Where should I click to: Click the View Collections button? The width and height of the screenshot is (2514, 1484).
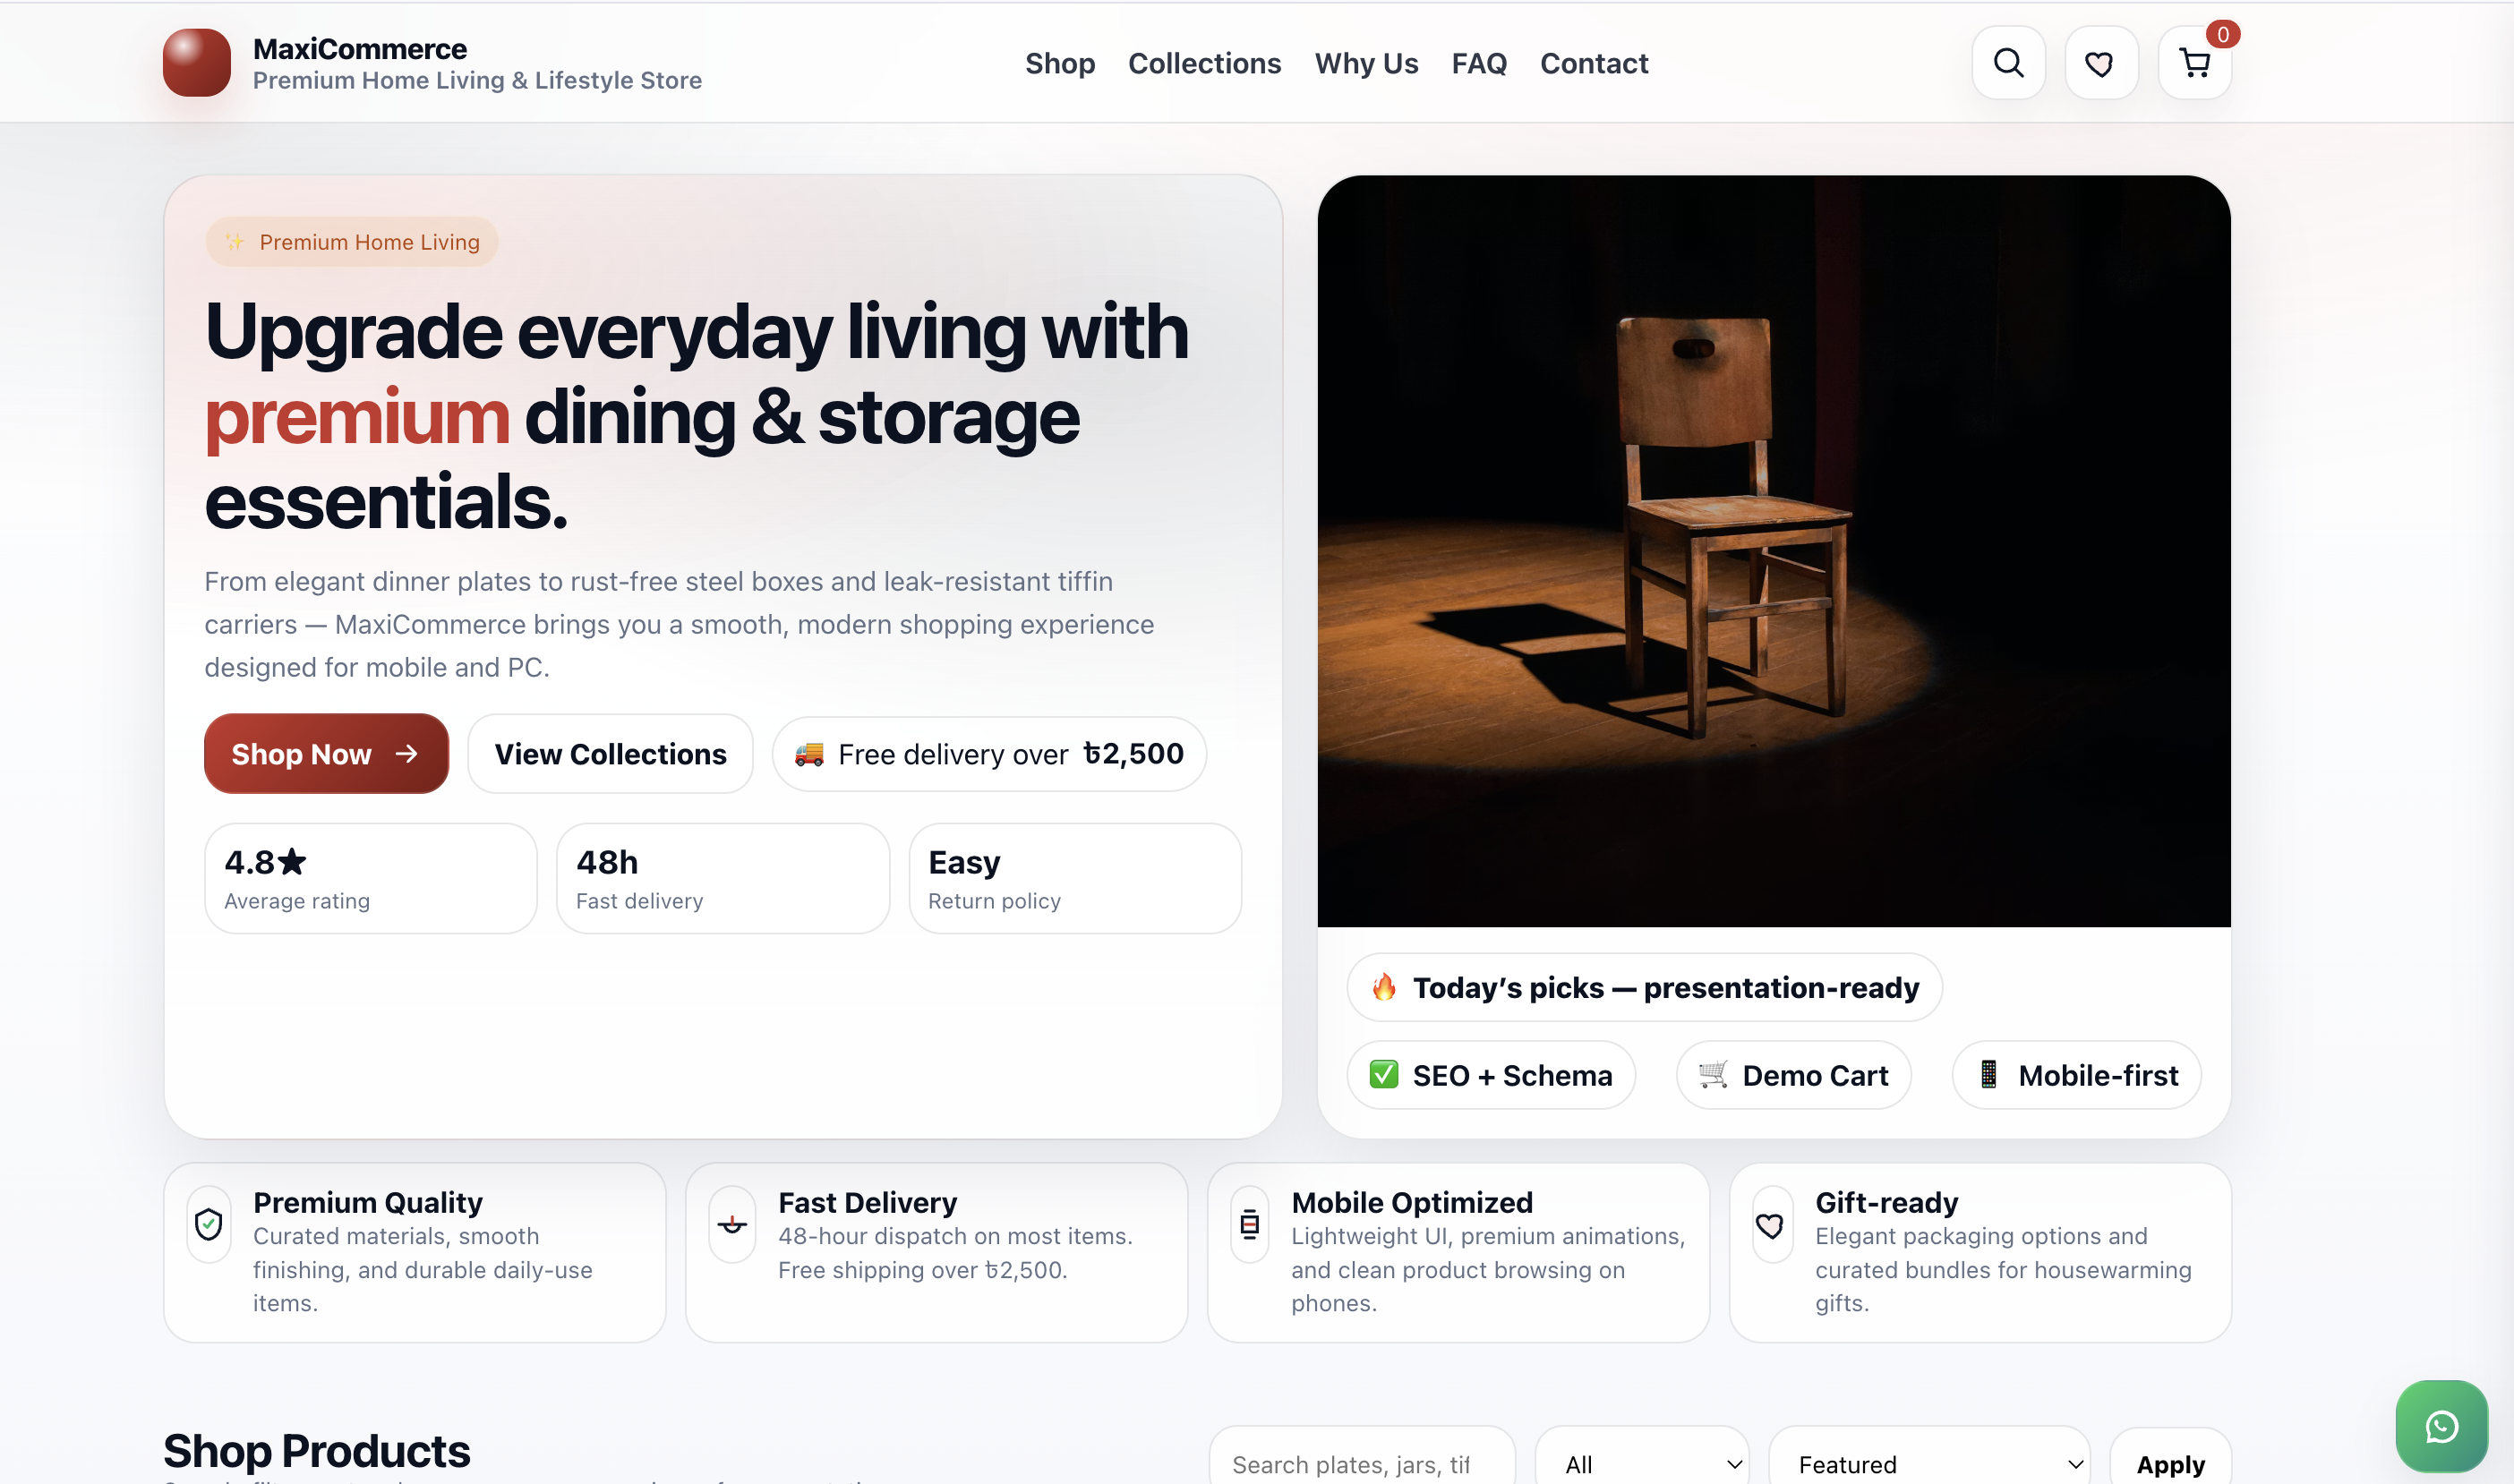pos(610,753)
